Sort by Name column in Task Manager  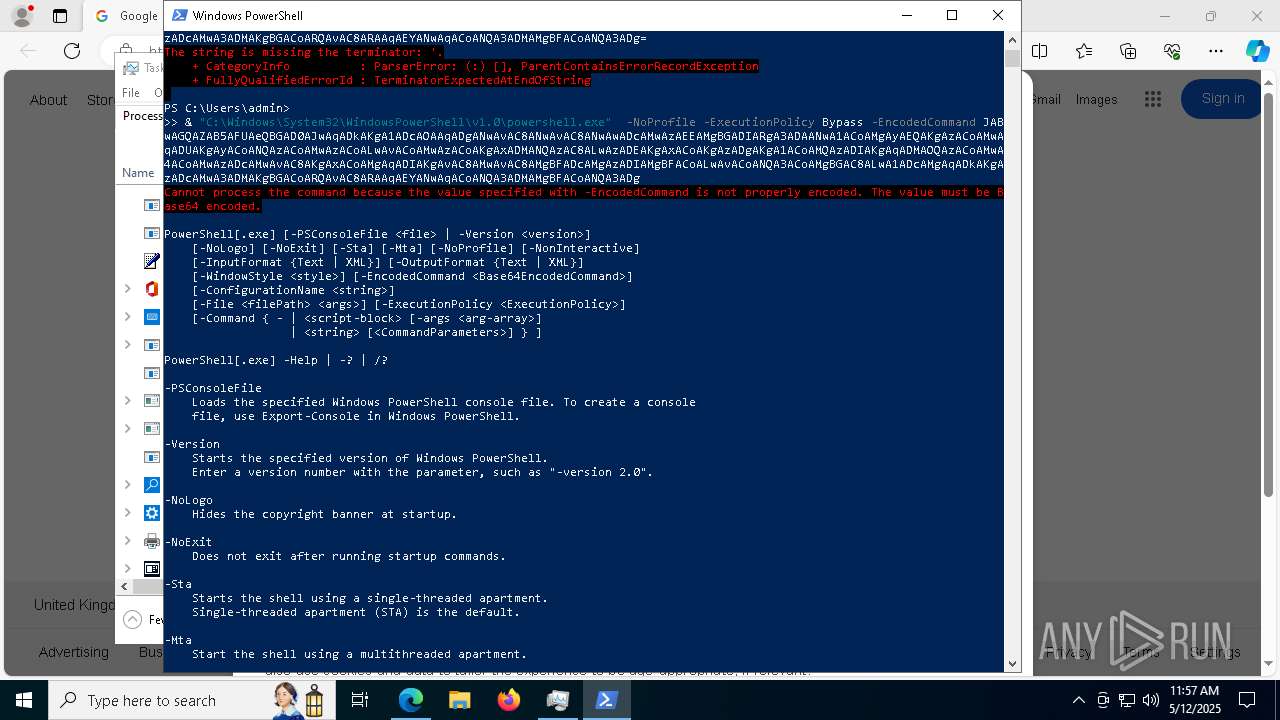pyautogui.click(x=138, y=173)
